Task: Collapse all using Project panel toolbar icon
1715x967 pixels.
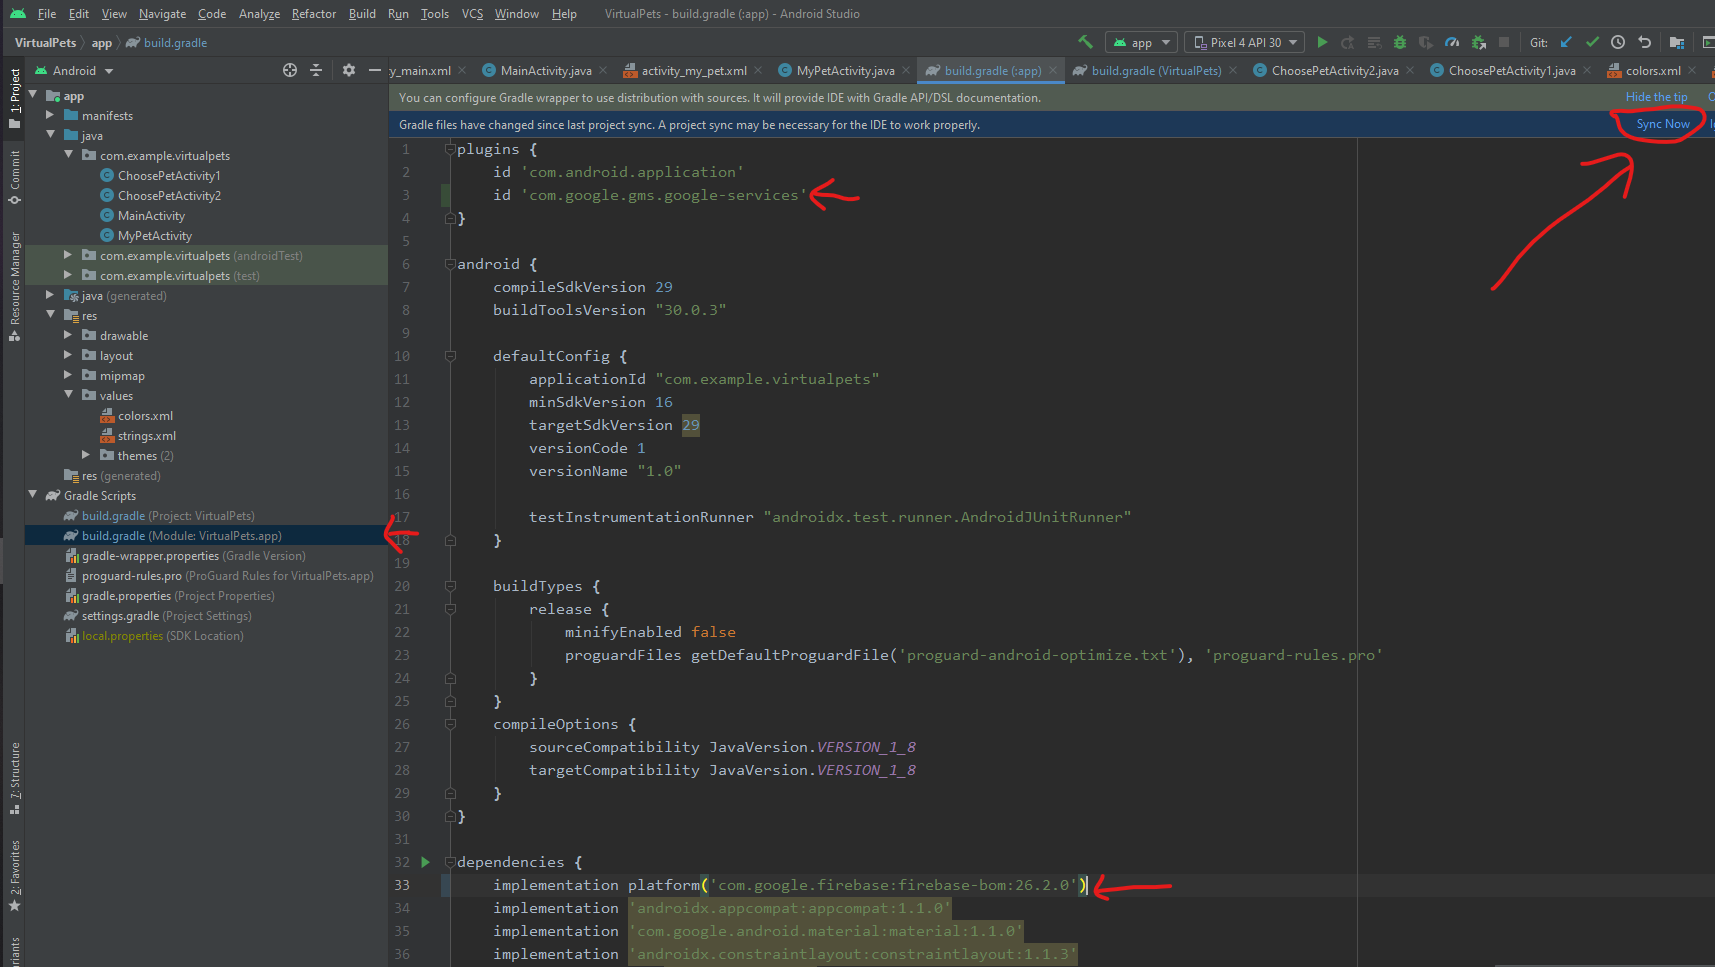Action: (316, 70)
